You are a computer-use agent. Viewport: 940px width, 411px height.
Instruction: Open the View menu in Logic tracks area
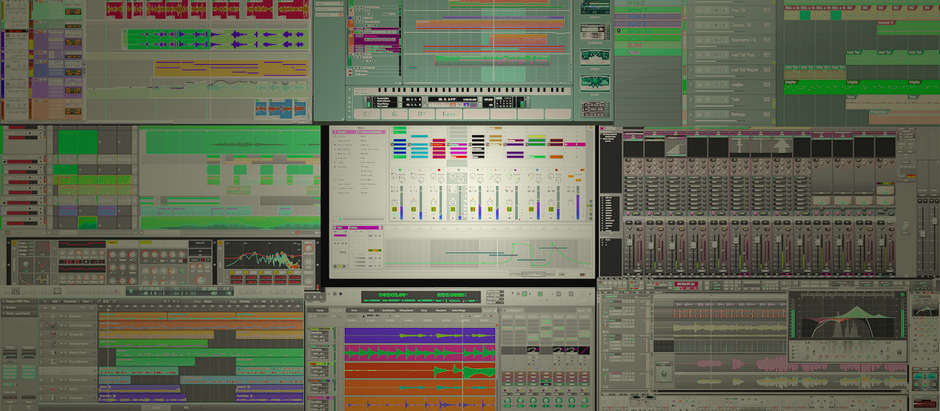(87, 301)
